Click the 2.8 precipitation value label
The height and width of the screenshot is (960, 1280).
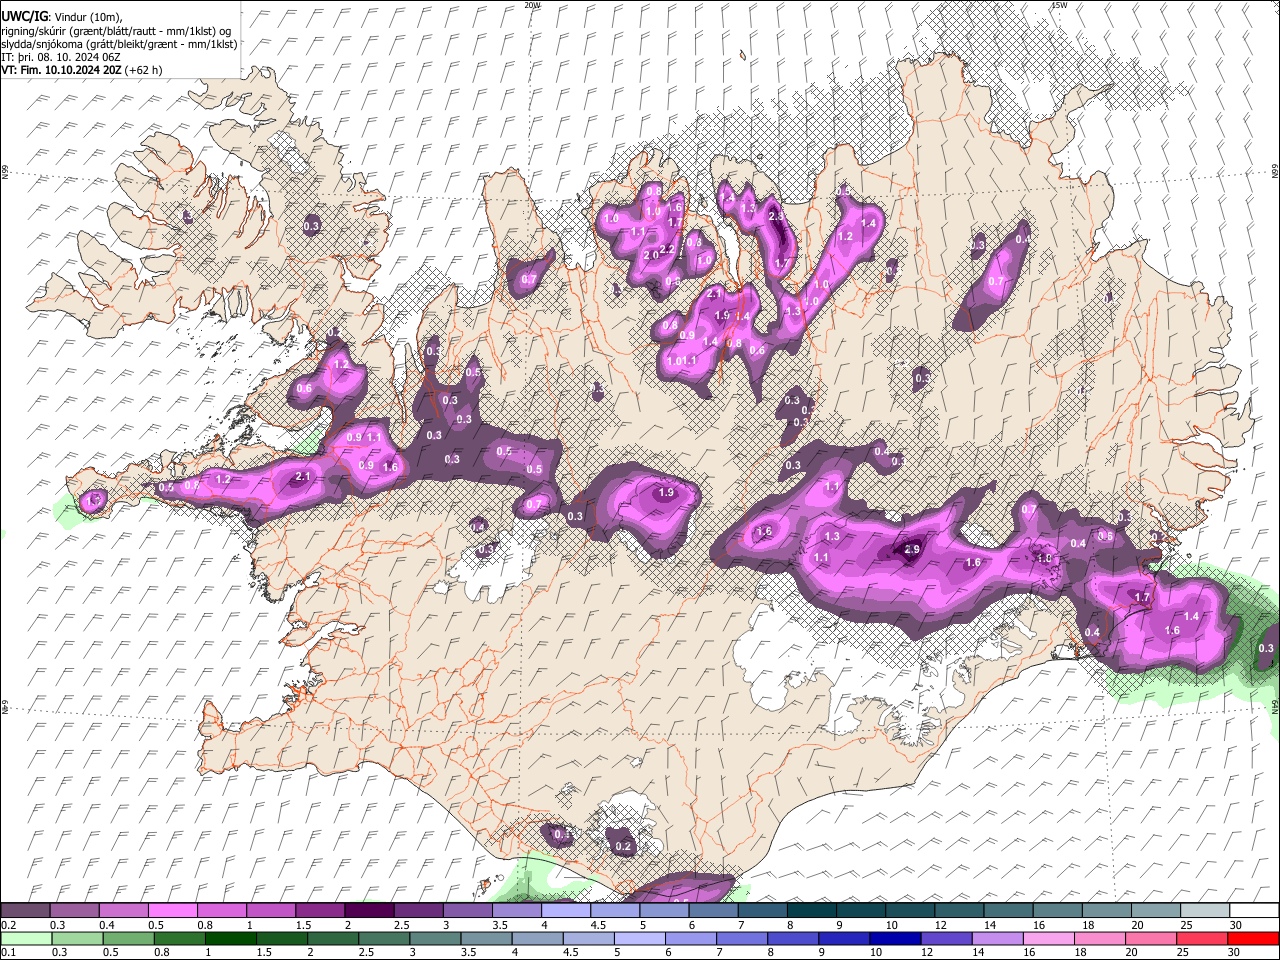pos(776,217)
